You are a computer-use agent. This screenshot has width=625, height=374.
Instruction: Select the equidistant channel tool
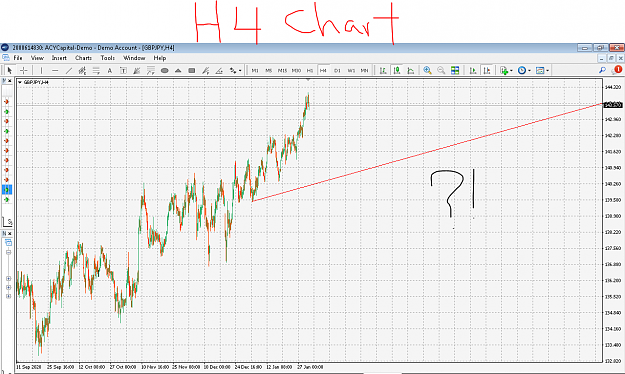tap(82, 71)
